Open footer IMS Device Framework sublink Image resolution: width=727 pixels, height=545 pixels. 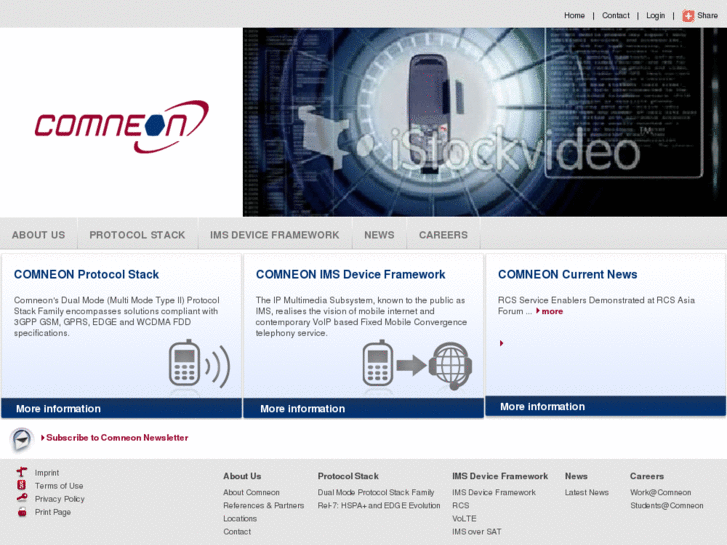click(494, 492)
